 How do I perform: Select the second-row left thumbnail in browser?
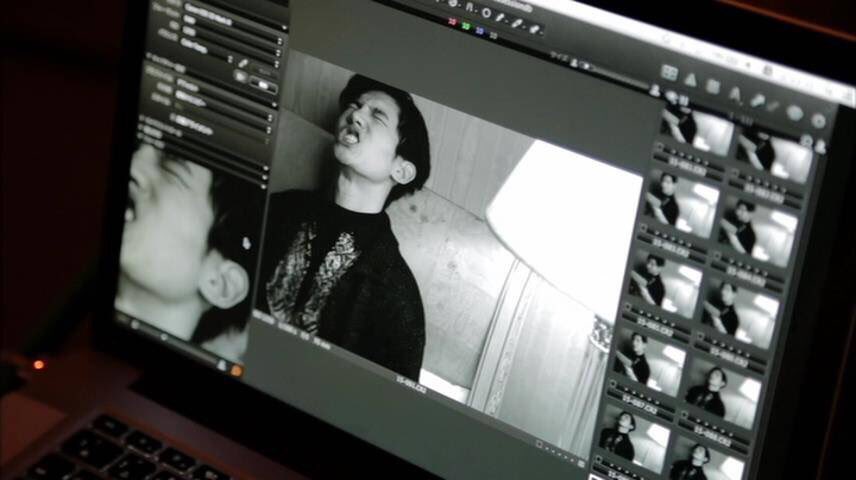click(682, 203)
